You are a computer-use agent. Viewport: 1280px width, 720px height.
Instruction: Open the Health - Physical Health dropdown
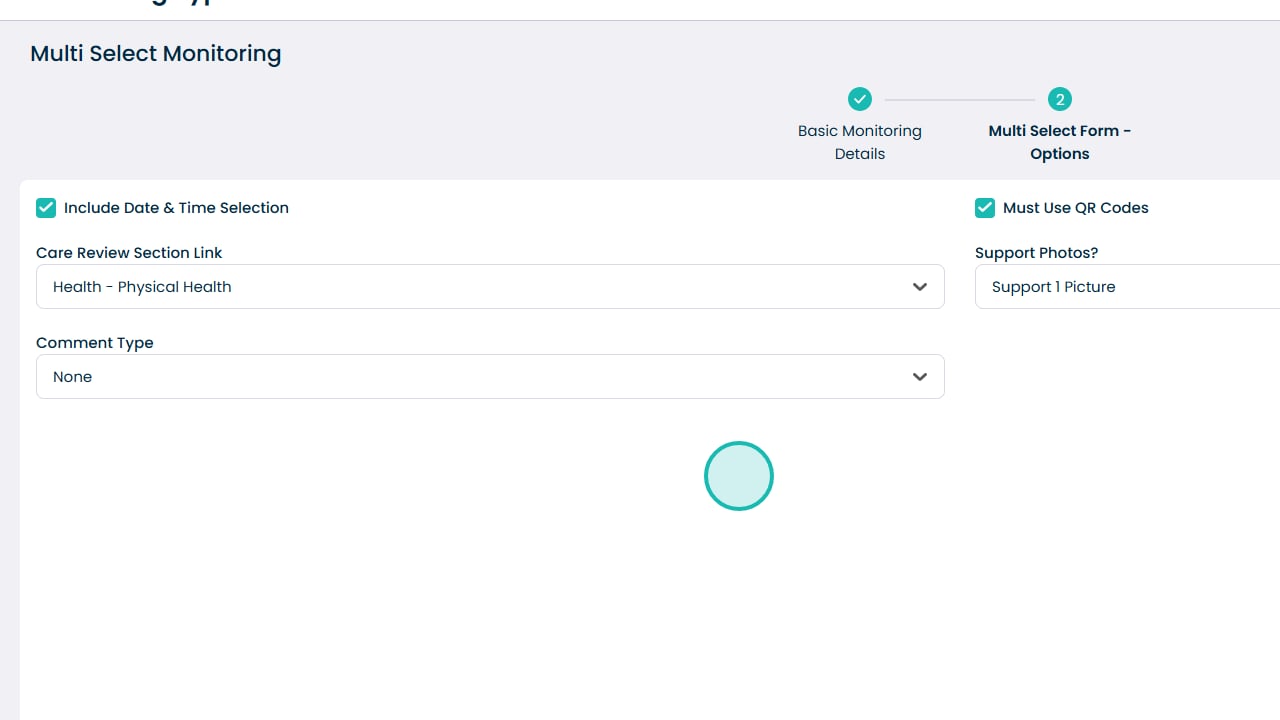pyautogui.click(x=489, y=287)
